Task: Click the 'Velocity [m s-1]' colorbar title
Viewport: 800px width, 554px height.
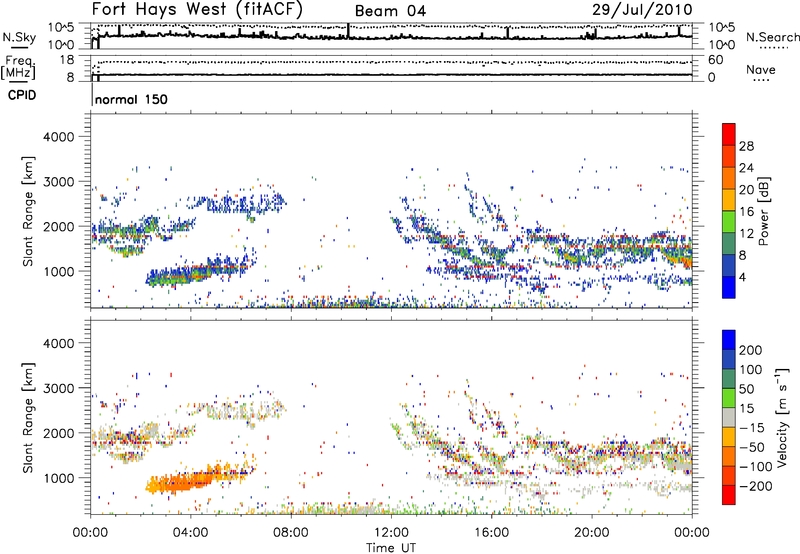Action: click(x=782, y=417)
